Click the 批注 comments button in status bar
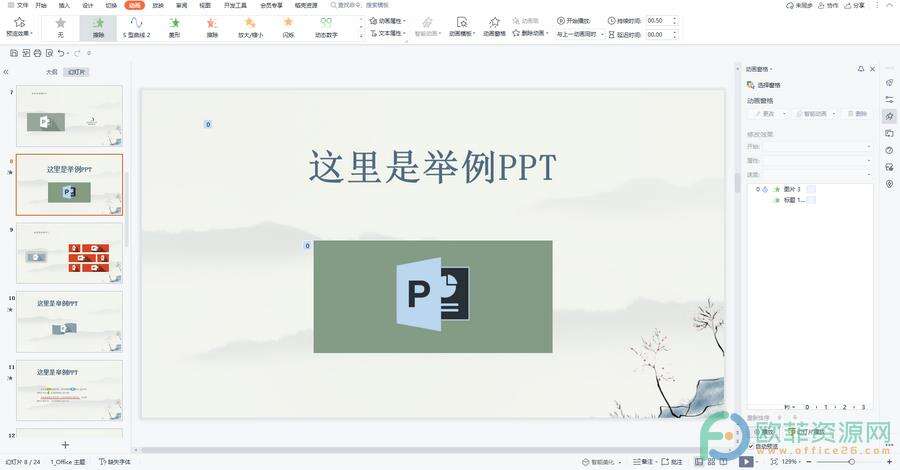This screenshot has height=470, width=900. pyautogui.click(x=672, y=461)
